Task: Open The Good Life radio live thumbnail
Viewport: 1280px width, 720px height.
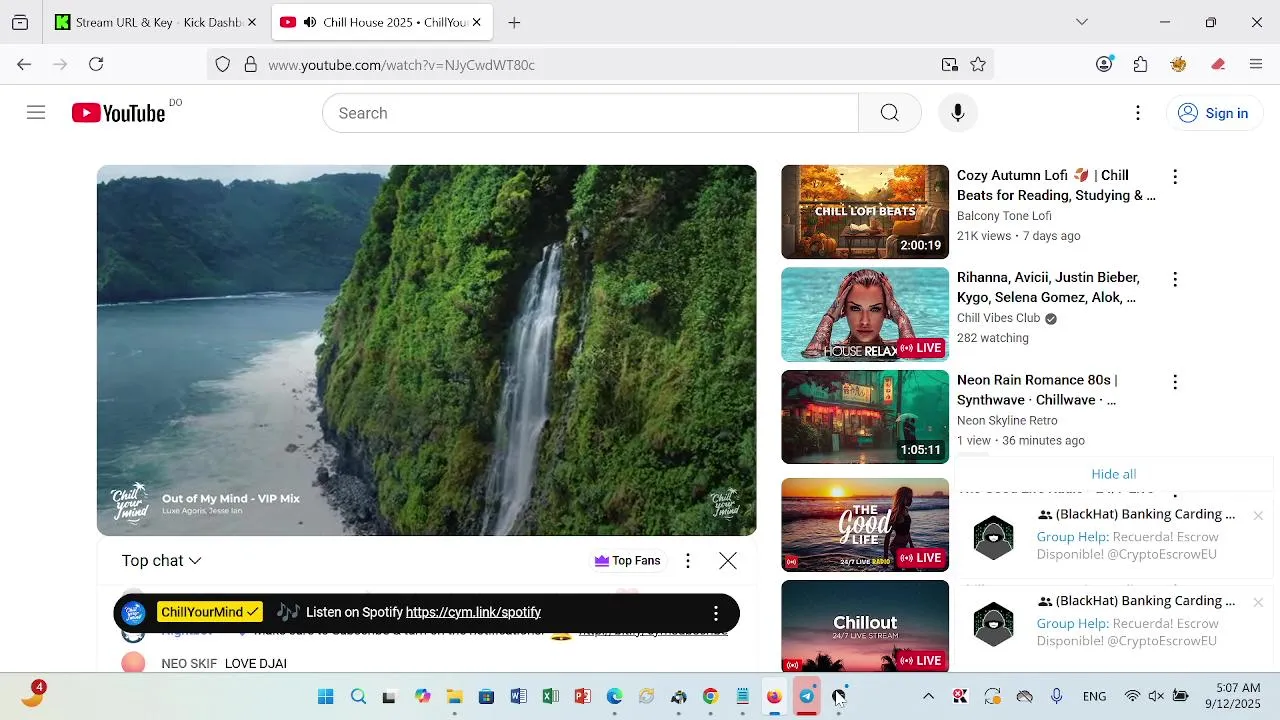Action: [865, 525]
